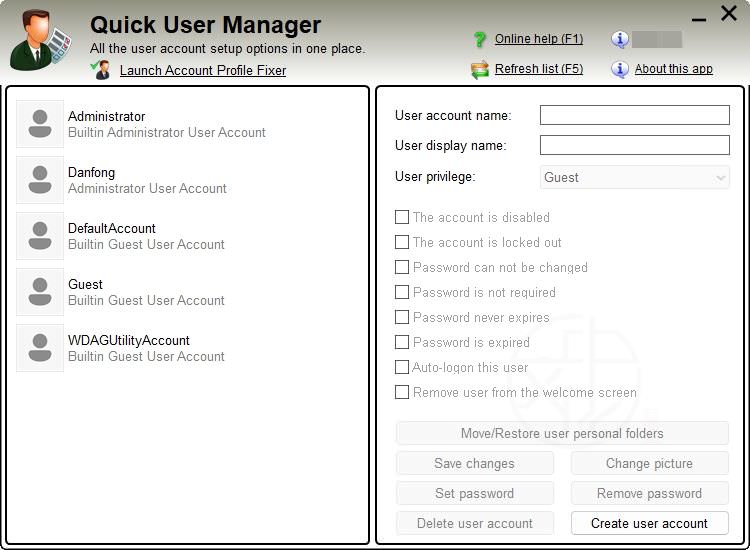The height and width of the screenshot is (550, 750).
Task: Click the Danfong user avatar icon
Action: pos(40,180)
